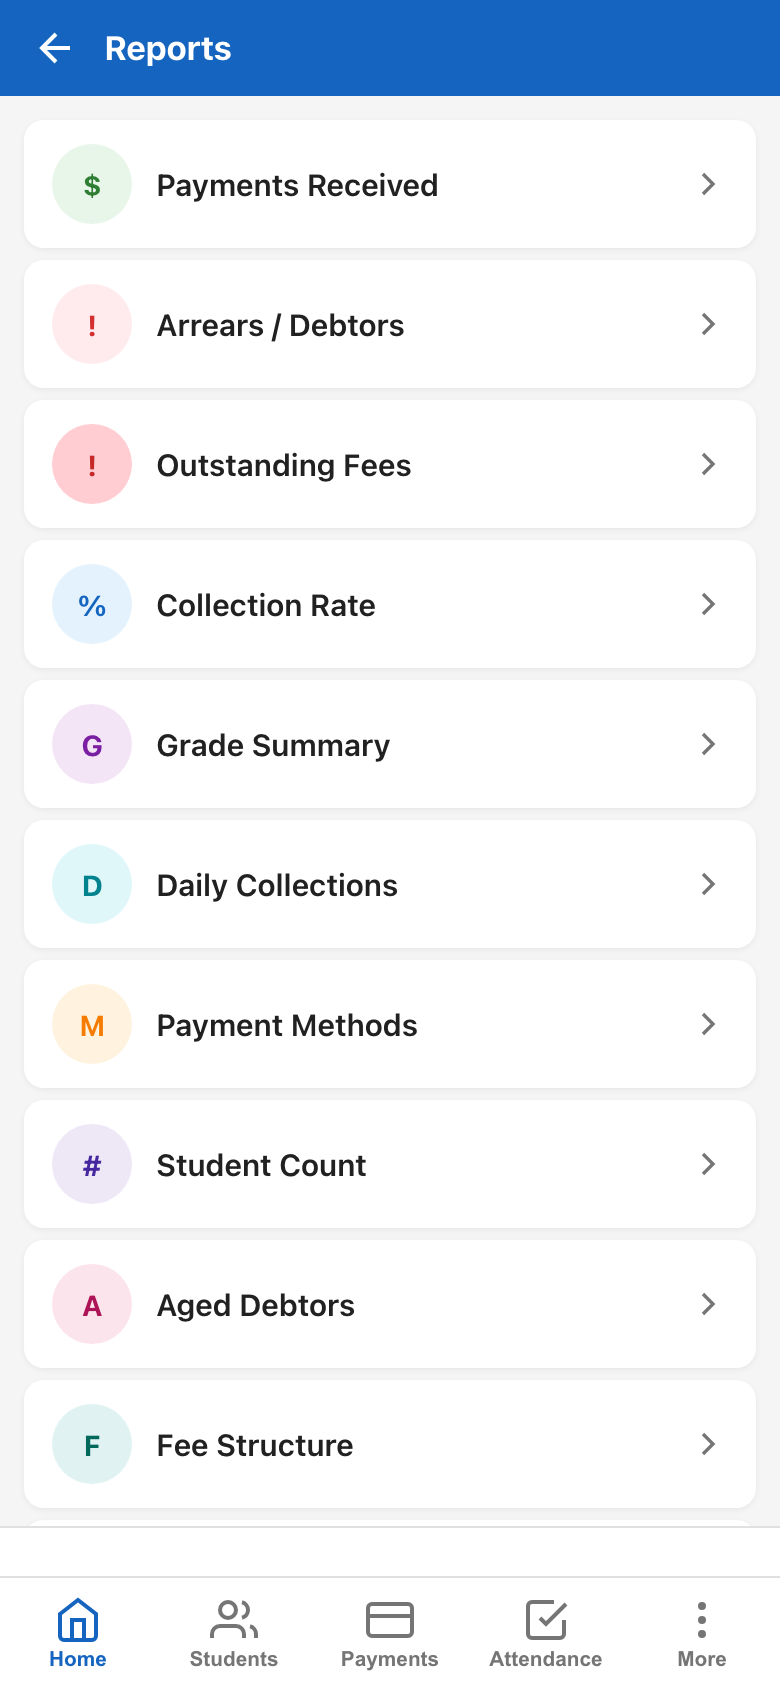Tap the pink A icon for Aged Debtors
Image resolution: width=780 pixels, height=1688 pixels.
pos(92,1304)
